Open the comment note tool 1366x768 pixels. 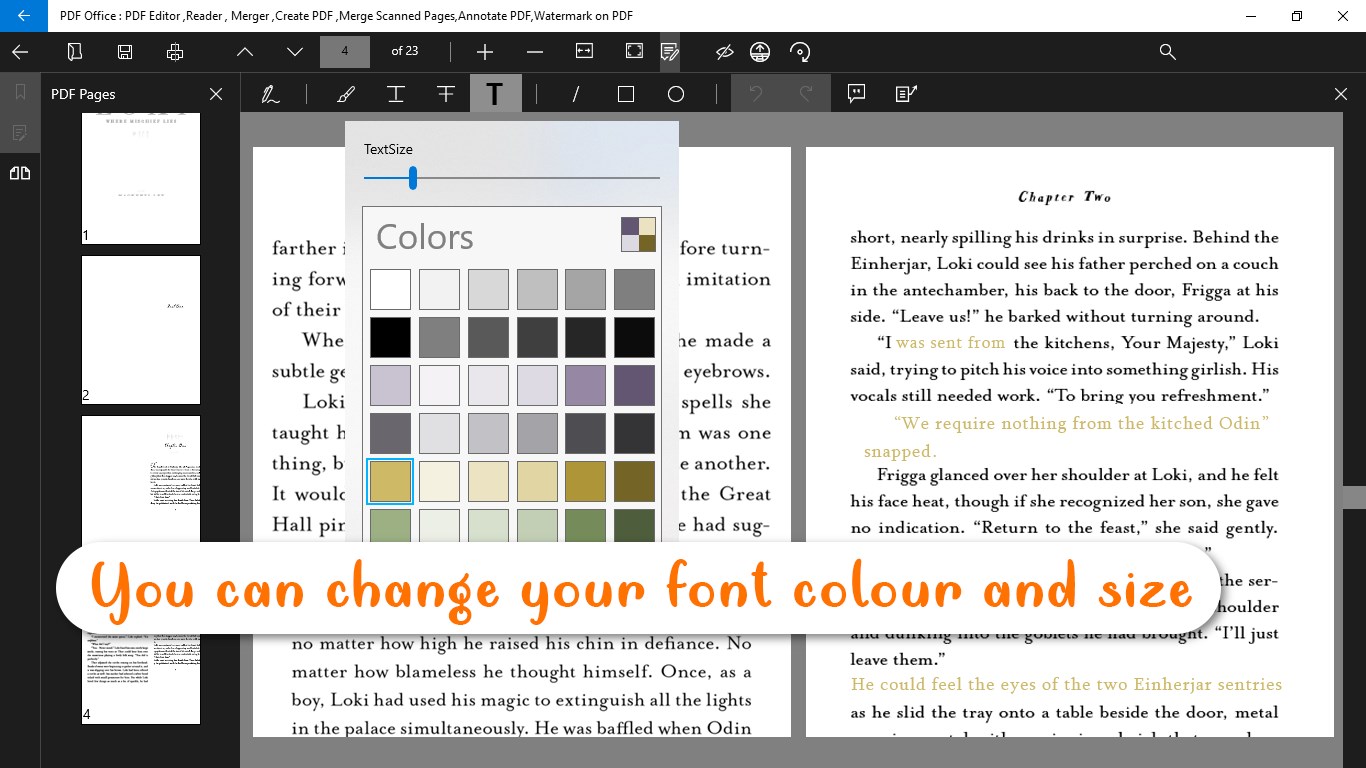(x=856, y=93)
